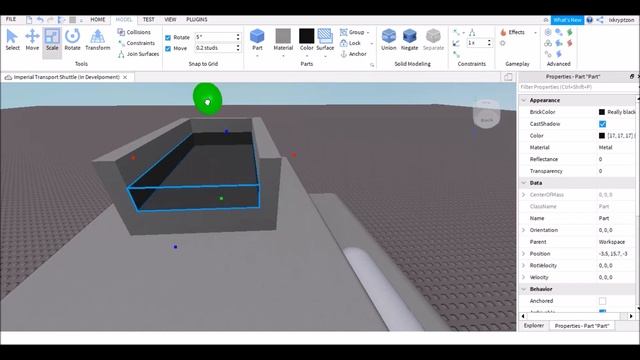Click the Filter Properties search field

576,87
